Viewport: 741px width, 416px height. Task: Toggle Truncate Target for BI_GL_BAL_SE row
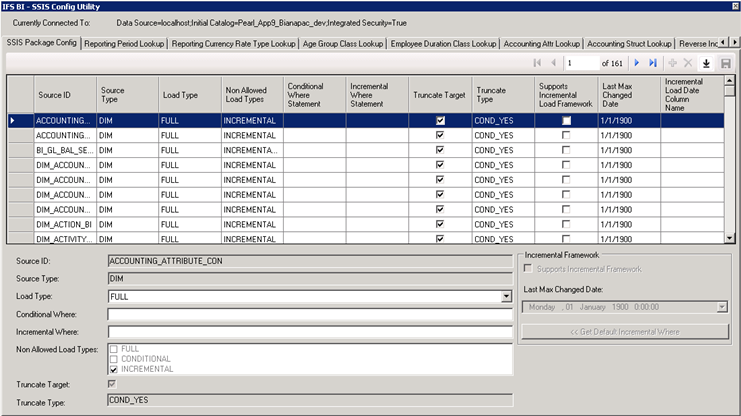tap(440, 150)
